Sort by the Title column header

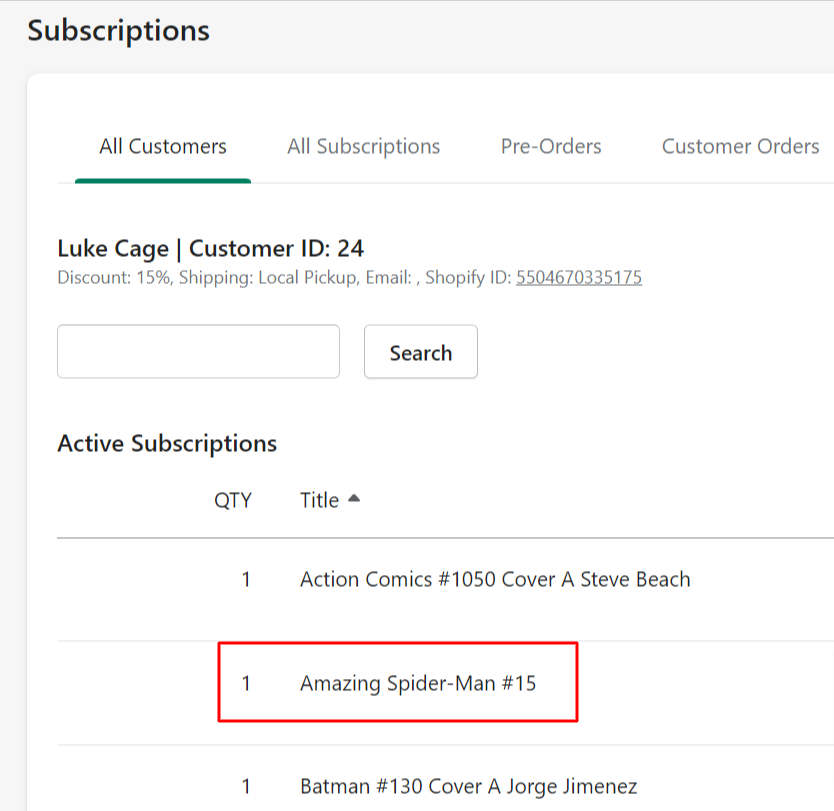319,500
